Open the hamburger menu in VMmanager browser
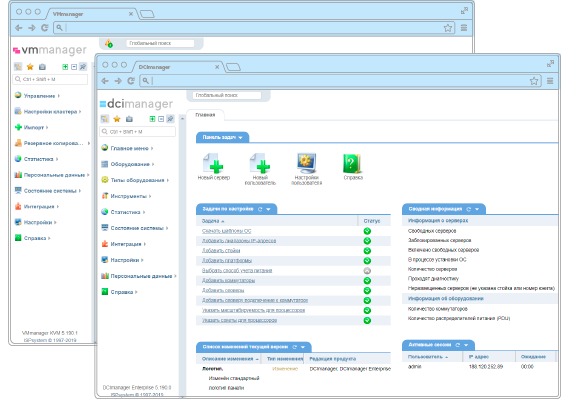 [x=464, y=28]
